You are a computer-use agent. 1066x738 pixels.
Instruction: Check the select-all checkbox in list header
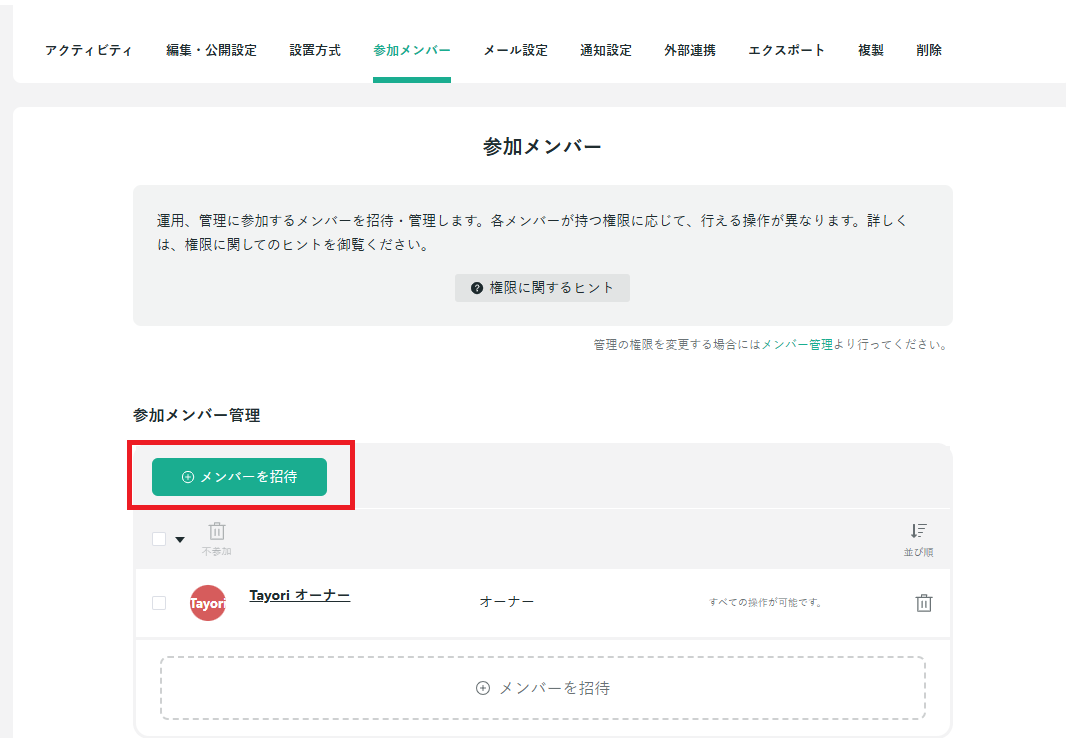tap(157, 538)
